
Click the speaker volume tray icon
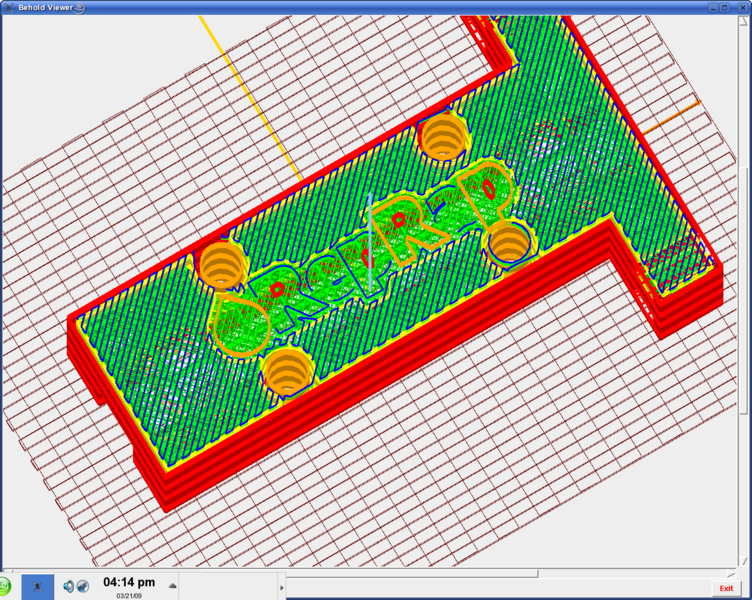pyautogui.click(x=69, y=586)
